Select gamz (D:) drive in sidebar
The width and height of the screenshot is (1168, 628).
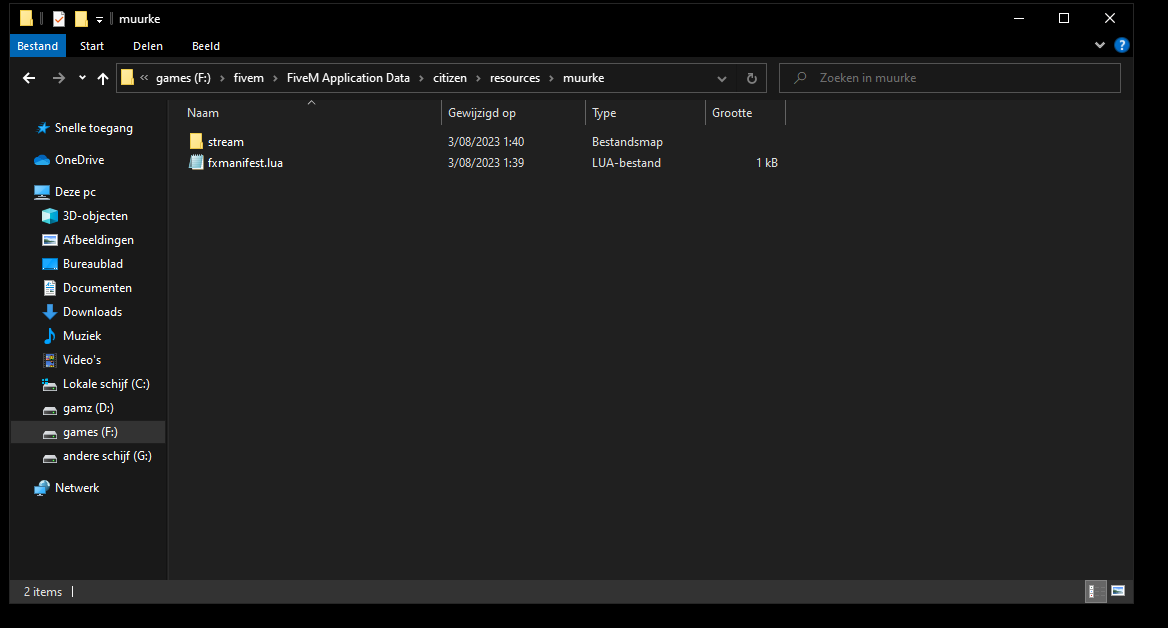coord(88,408)
